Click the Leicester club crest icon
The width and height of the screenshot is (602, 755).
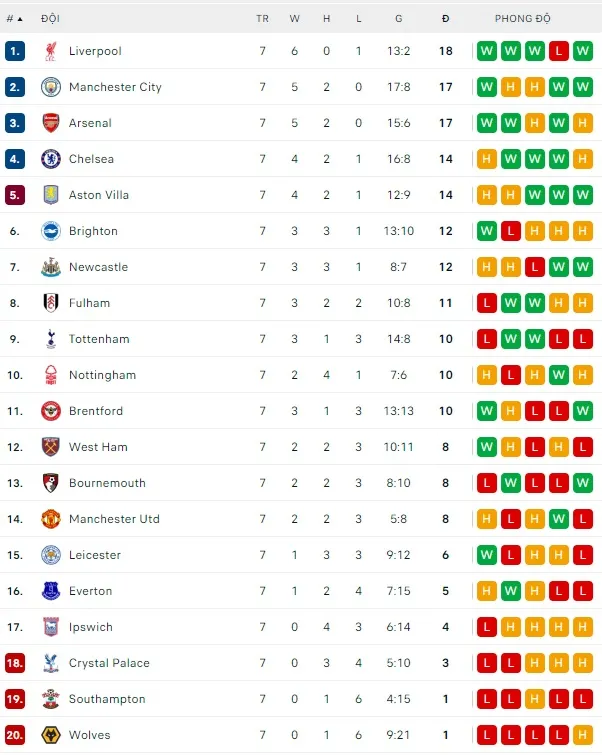[x=51, y=555]
